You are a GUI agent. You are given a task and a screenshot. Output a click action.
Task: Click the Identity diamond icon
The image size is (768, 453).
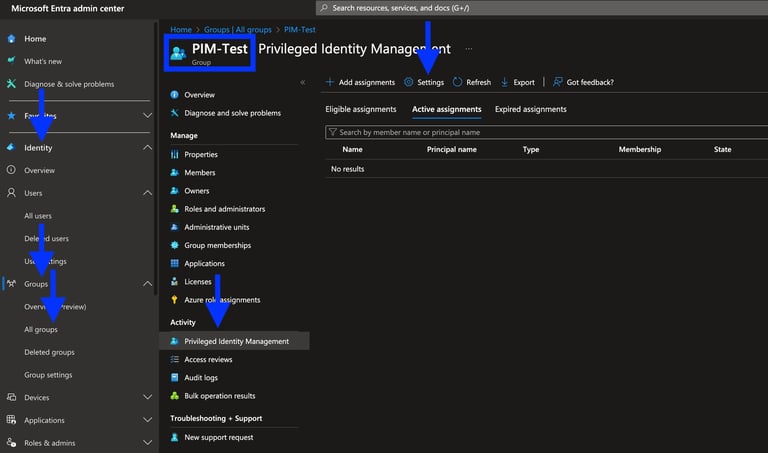(11, 147)
